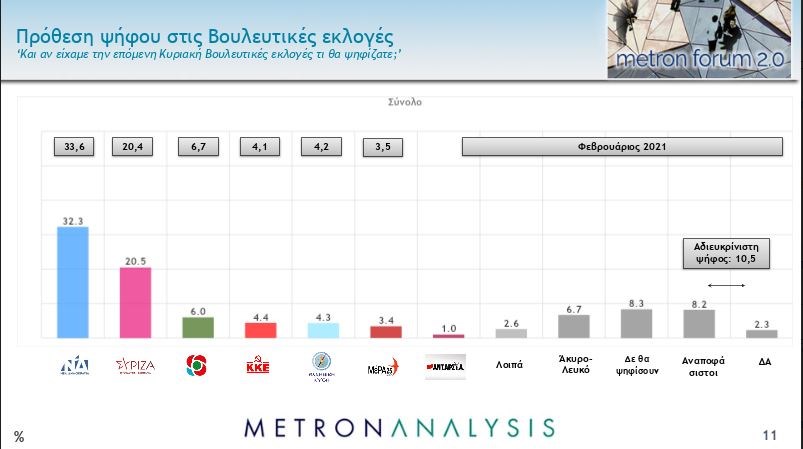Select the 20,4 previous value box

coord(135,146)
